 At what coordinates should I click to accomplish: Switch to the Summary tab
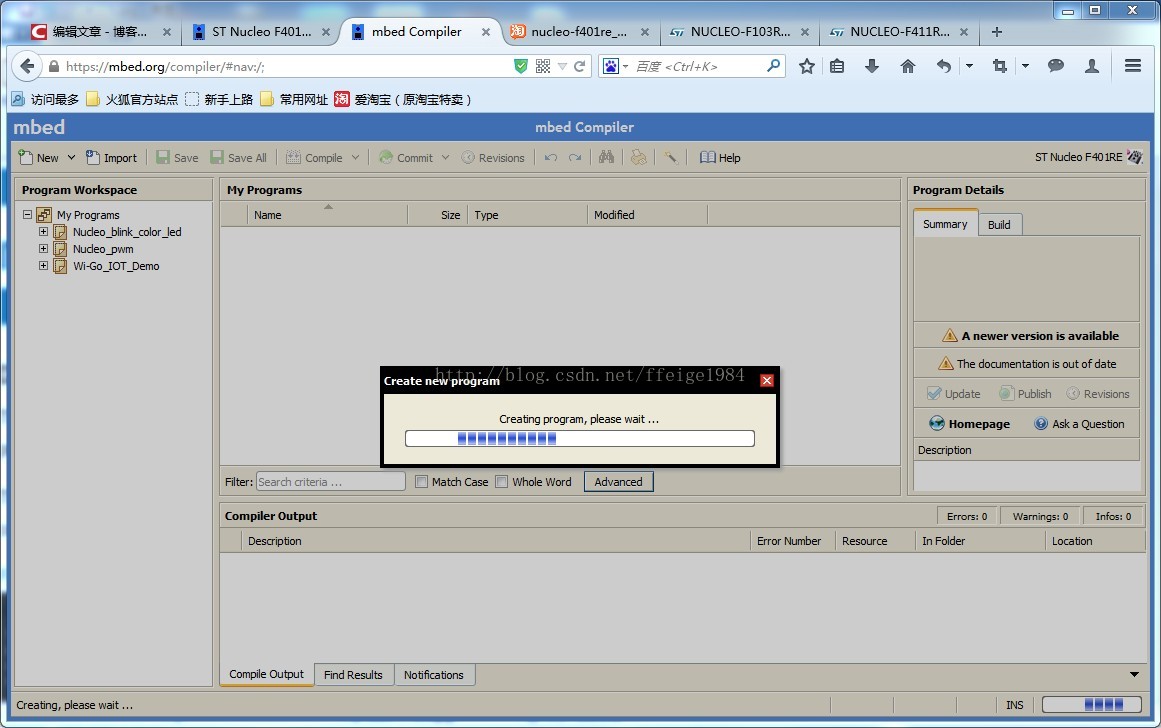coord(945,224)
